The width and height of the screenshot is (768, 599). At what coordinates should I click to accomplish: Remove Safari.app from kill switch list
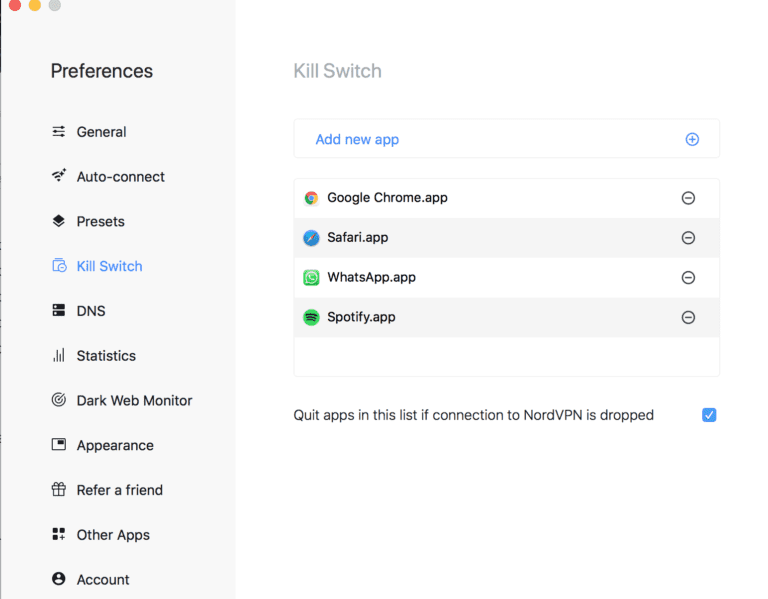(x=688, y=238)
